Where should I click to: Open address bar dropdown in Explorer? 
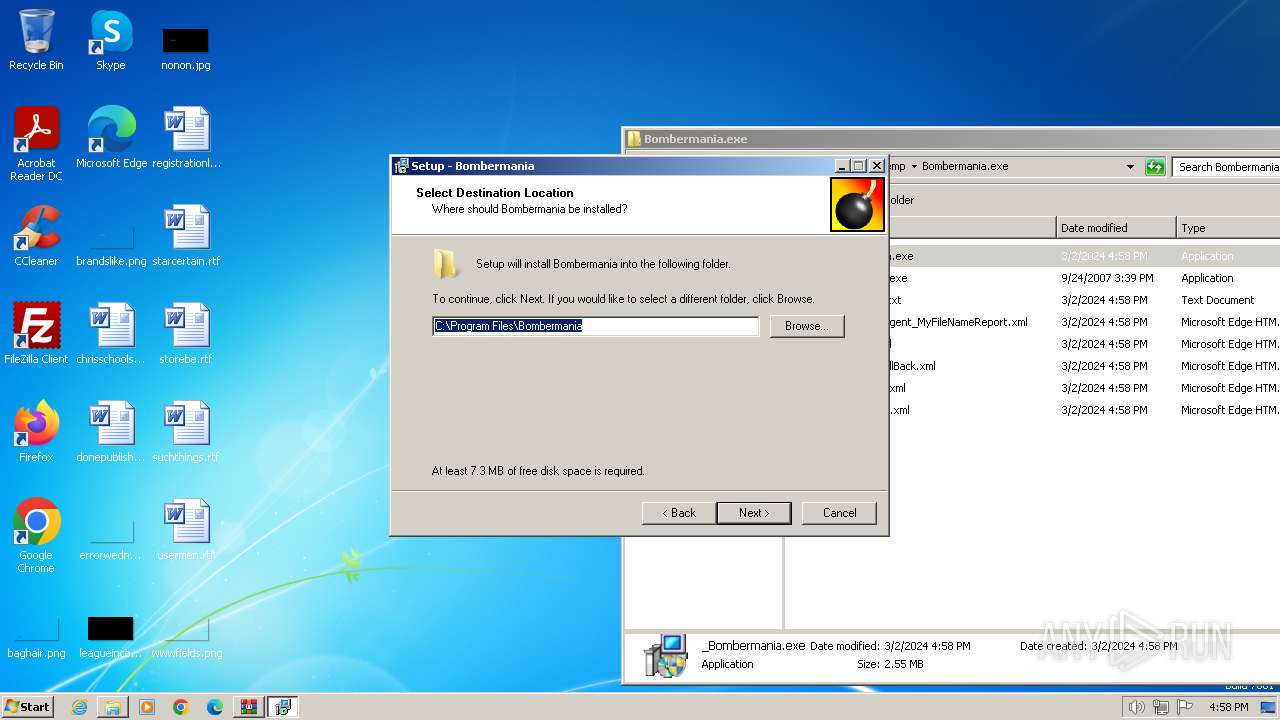point(1130,167)
